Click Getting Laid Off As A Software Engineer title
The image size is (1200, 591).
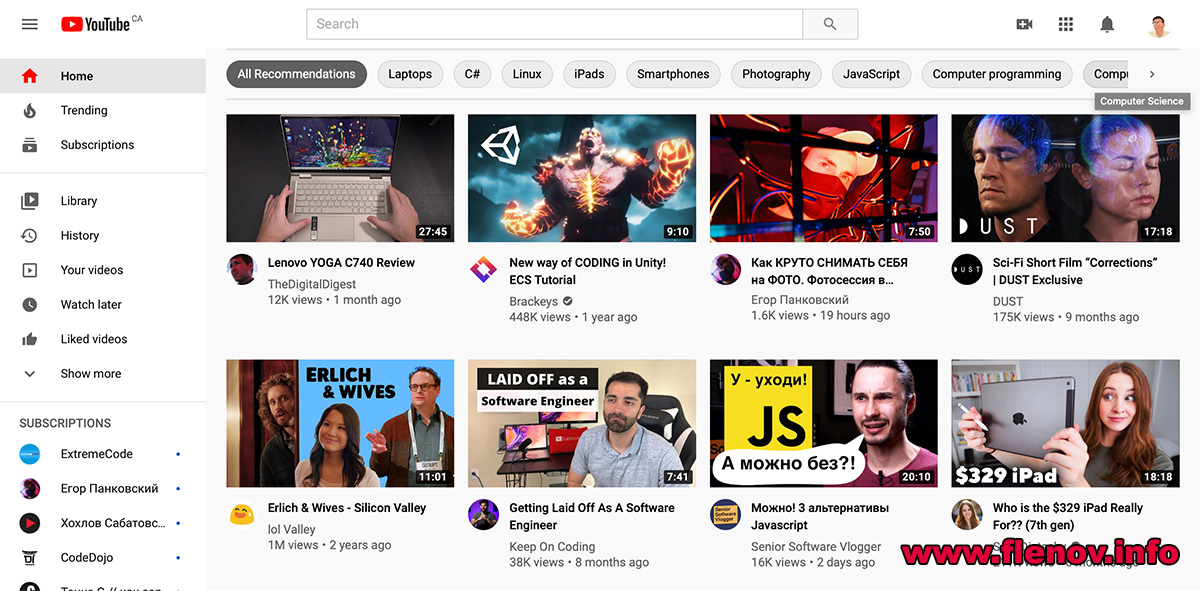point(592,516)
